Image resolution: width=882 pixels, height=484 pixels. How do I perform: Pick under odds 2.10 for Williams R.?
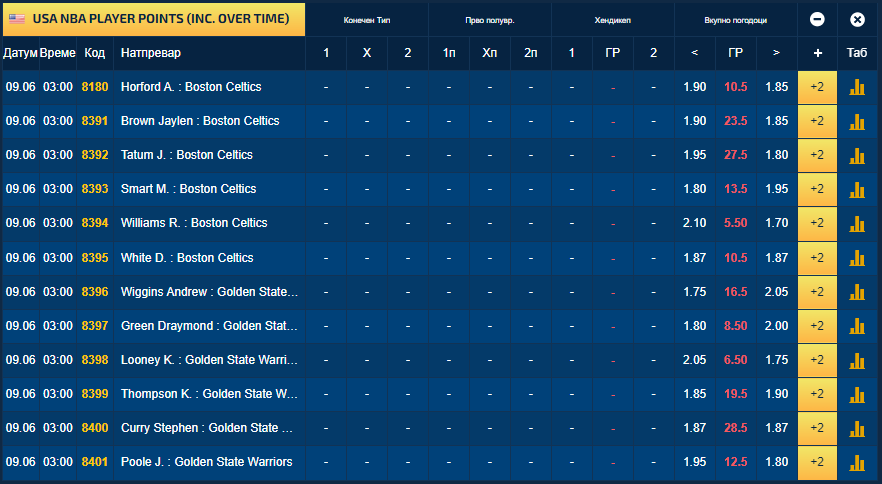coord(695,223)
